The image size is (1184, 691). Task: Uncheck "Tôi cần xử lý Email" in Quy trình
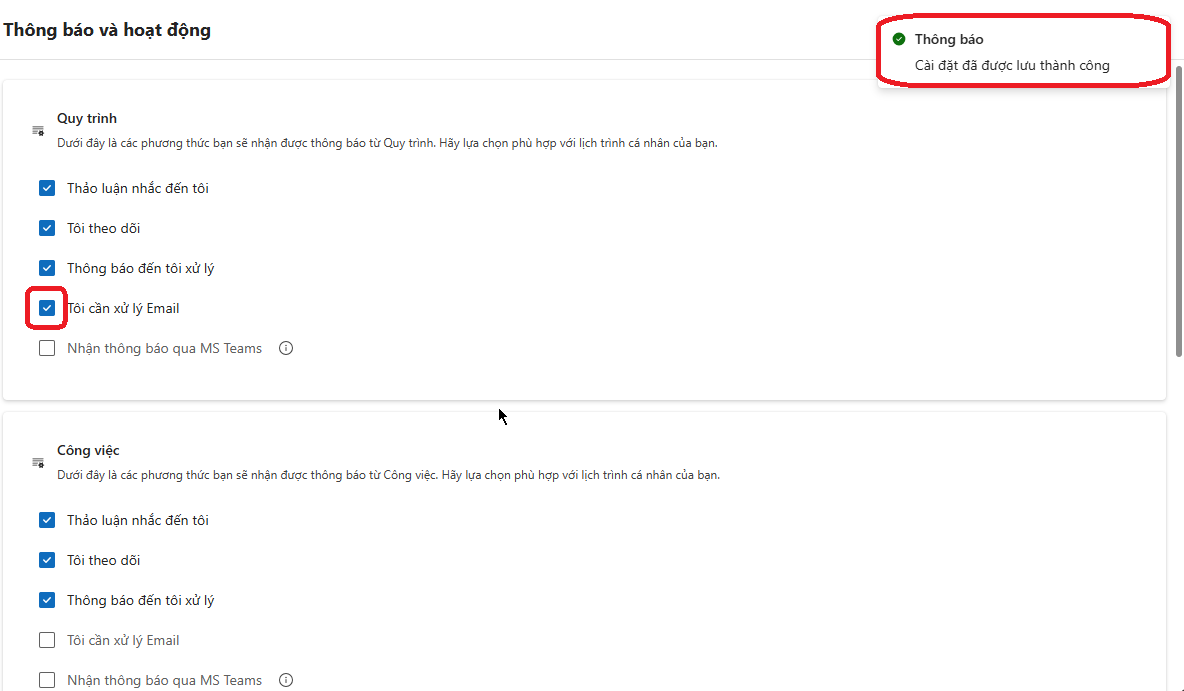47,308
